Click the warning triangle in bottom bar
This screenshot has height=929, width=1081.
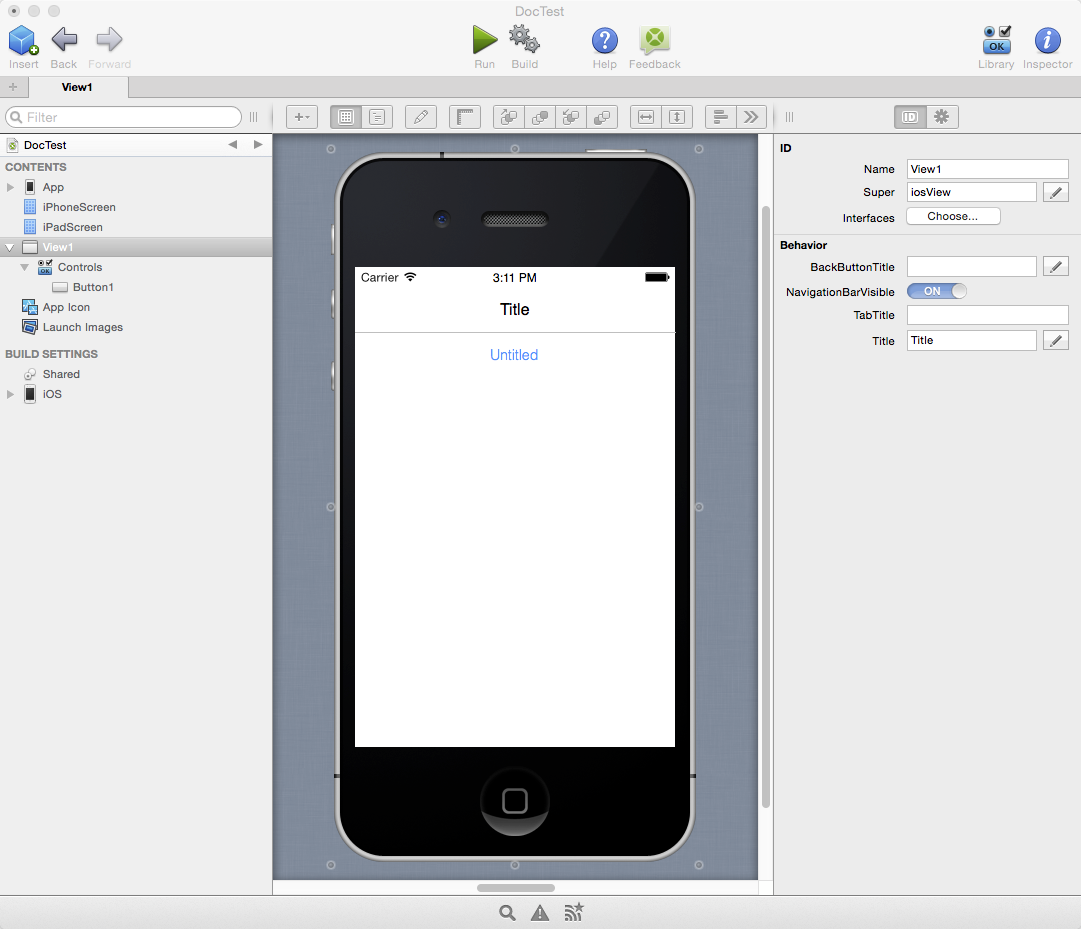pos(540,912)
